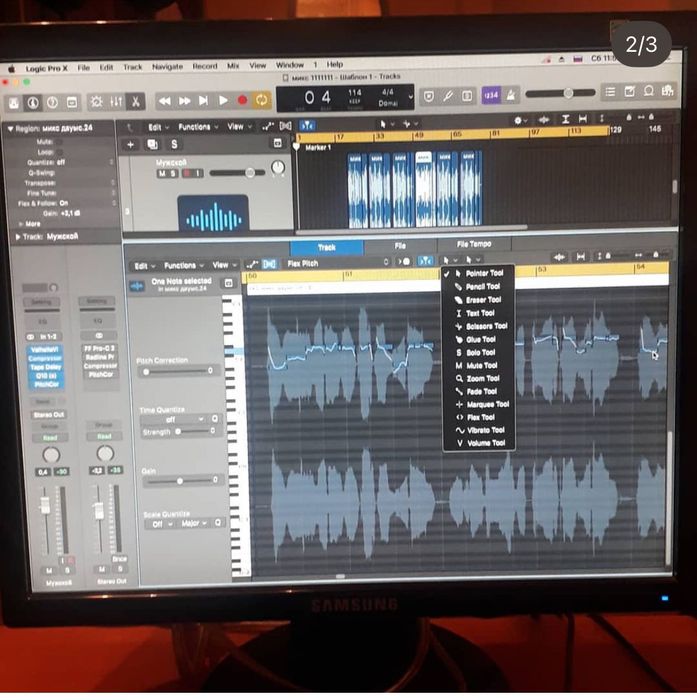Click FF Pro-C 2 plugin on Stereo Out
The height and width of the screenshot is (700, 697).
100,348
